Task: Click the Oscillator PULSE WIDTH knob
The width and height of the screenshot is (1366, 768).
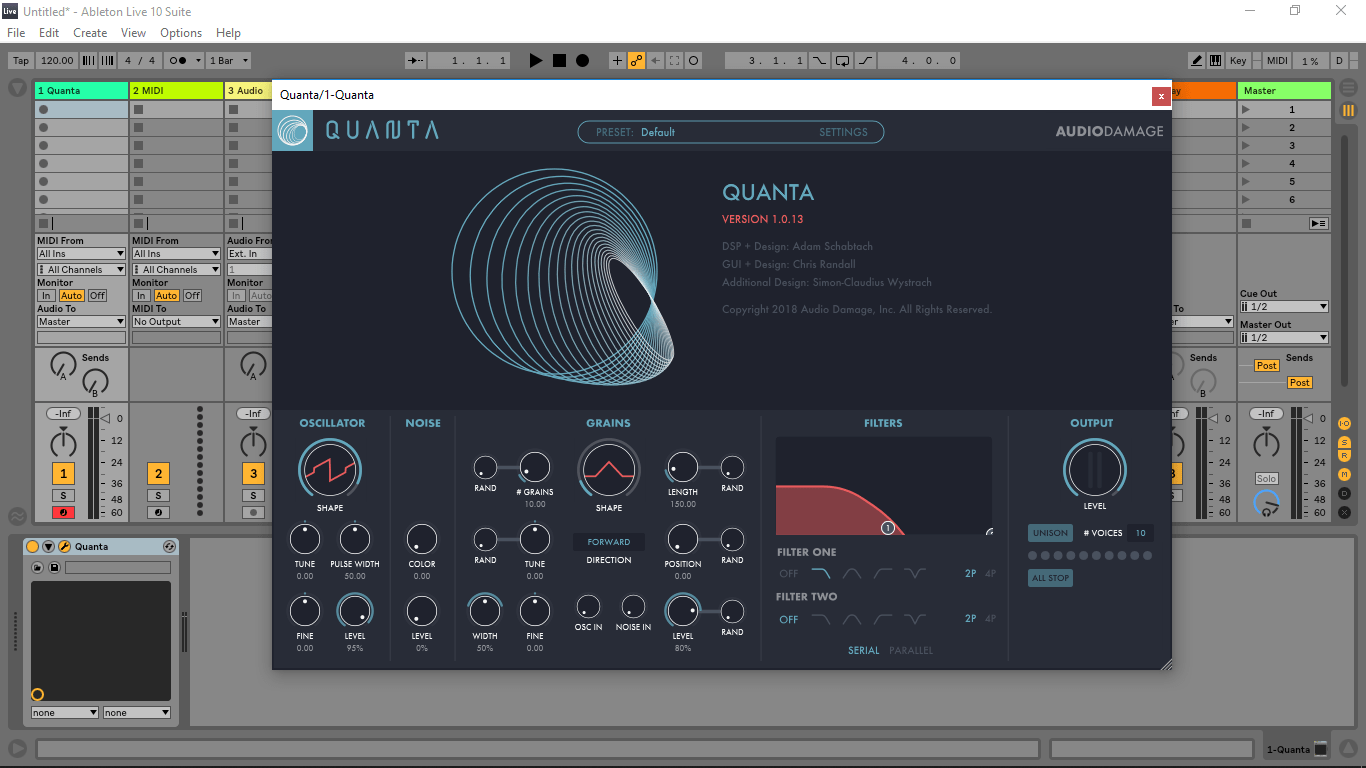Action: point(355,540)
